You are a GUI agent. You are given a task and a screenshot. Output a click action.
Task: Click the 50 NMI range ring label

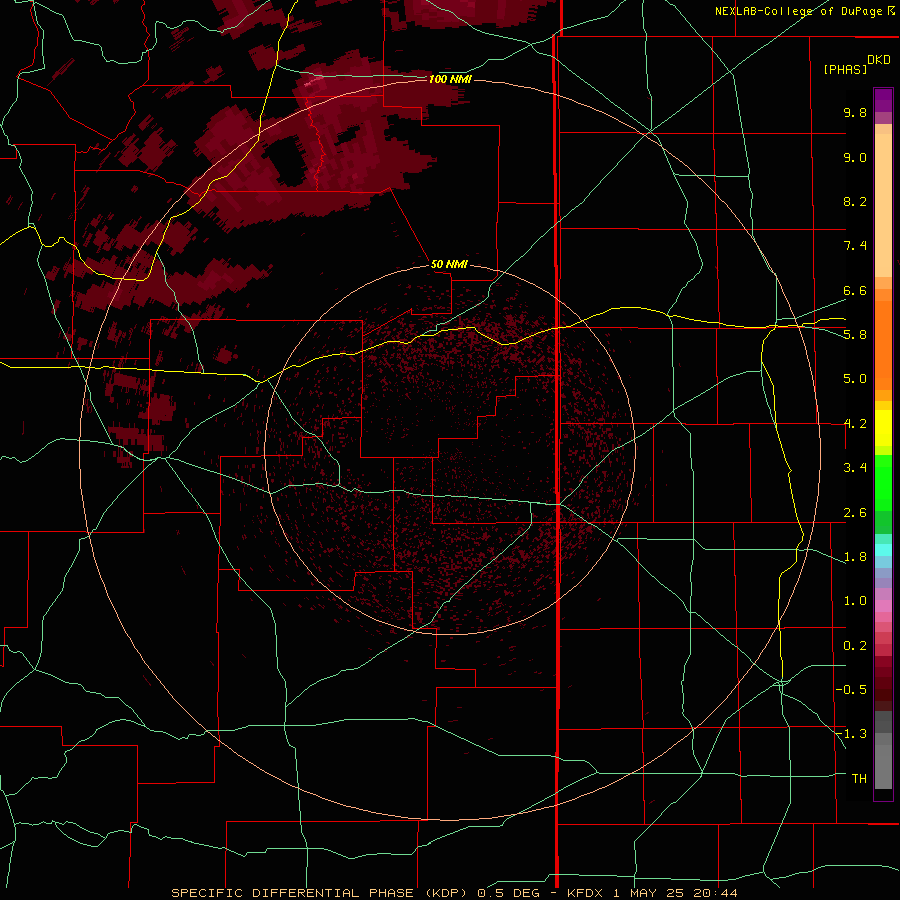(449, 264)
